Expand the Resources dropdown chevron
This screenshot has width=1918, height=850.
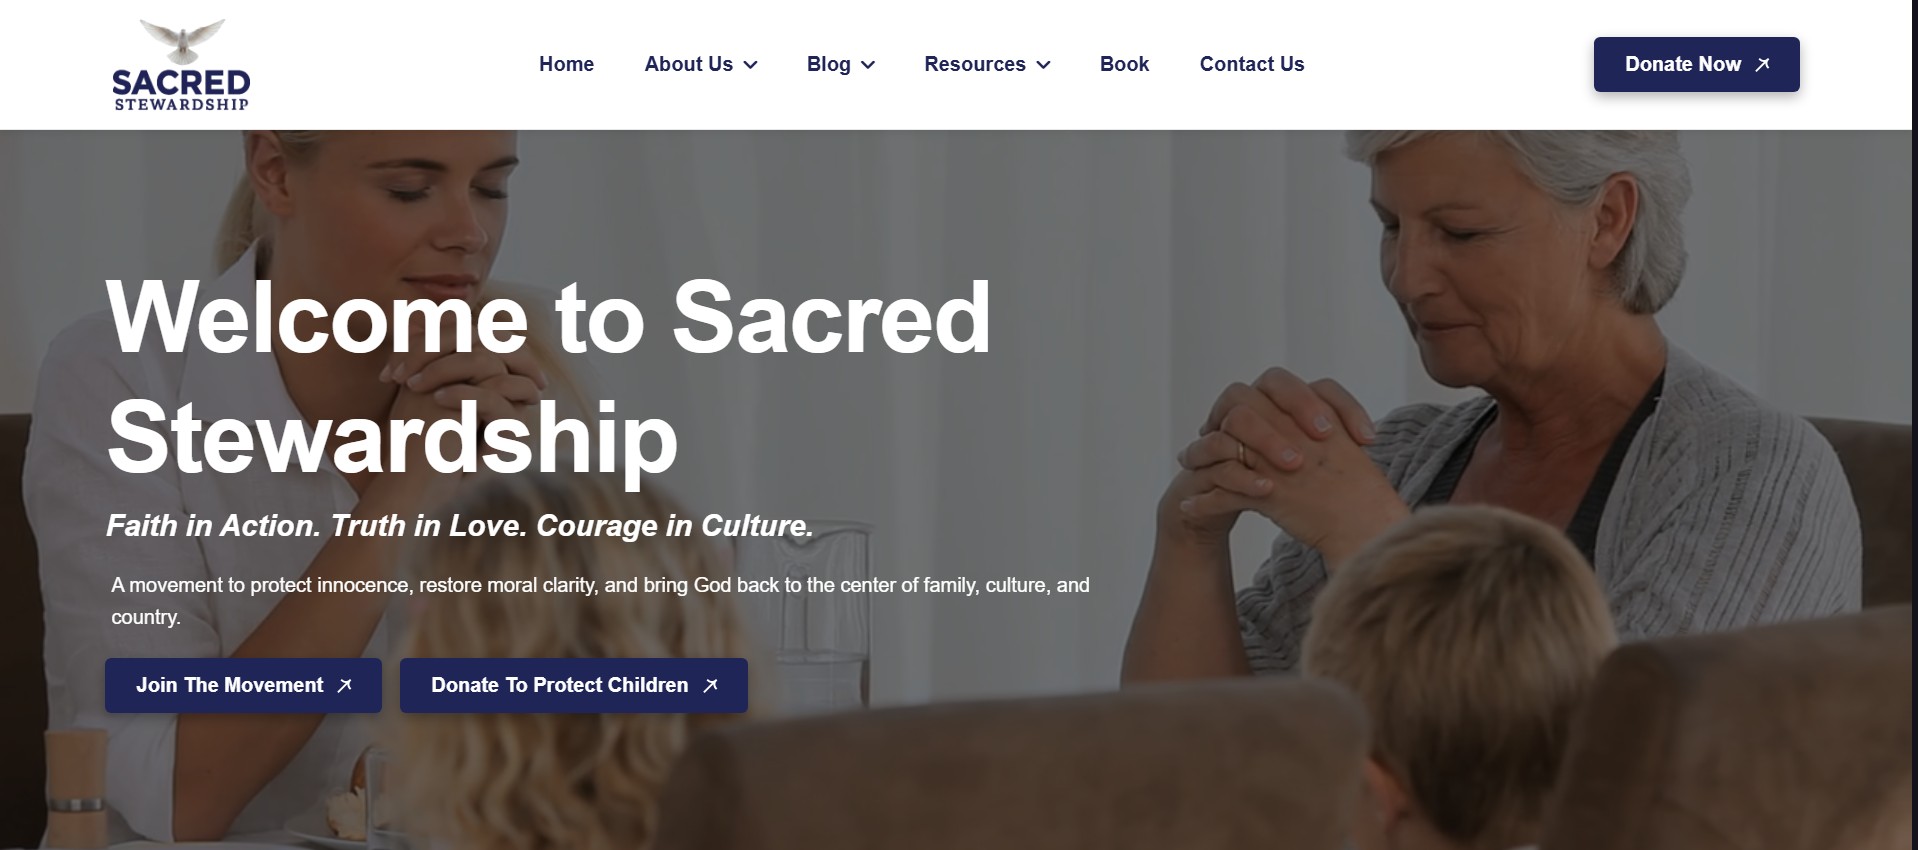pyautogui.click(x=1043, y=65)
